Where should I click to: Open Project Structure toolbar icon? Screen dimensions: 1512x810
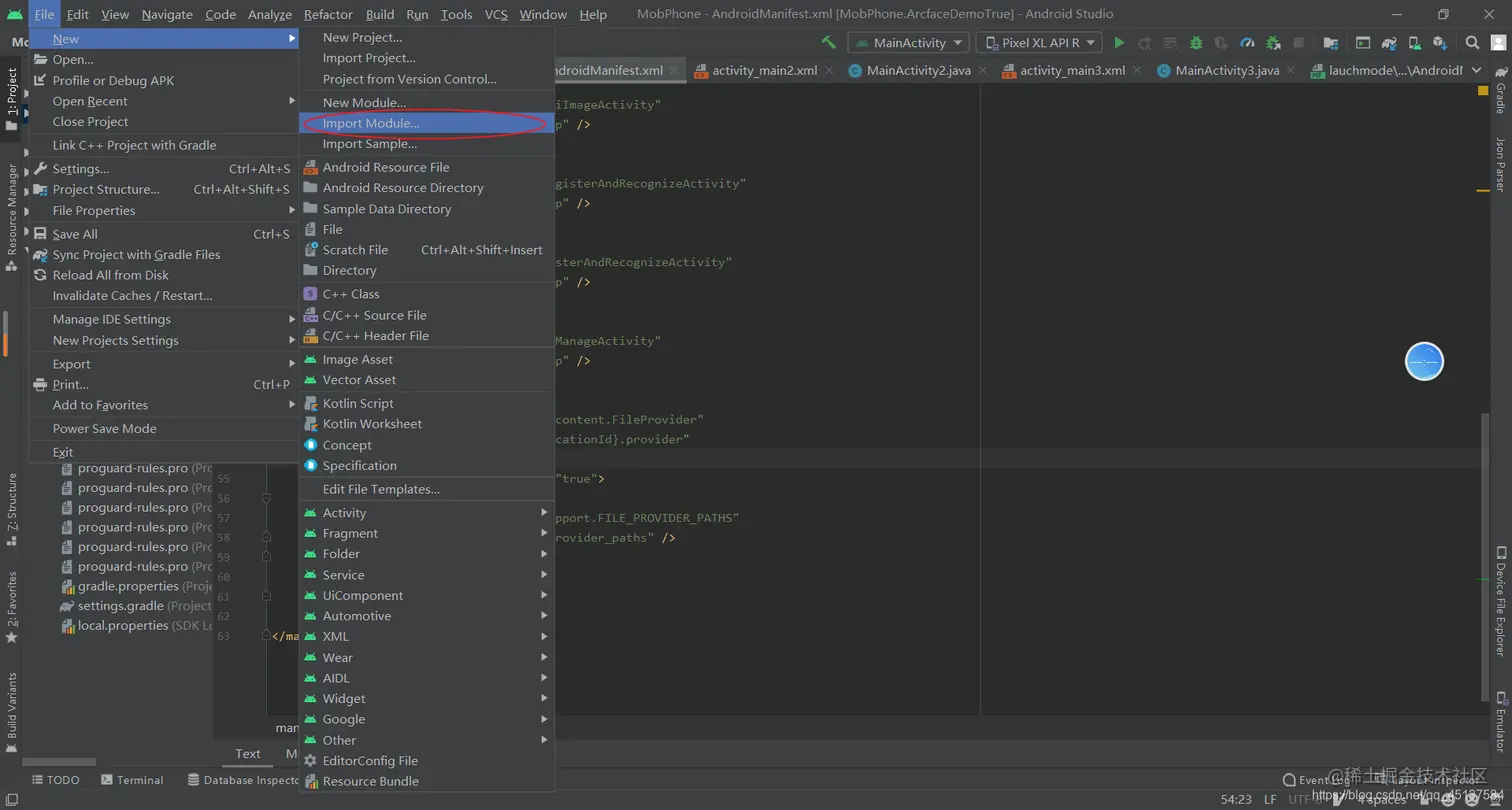tap(1330, 43)
